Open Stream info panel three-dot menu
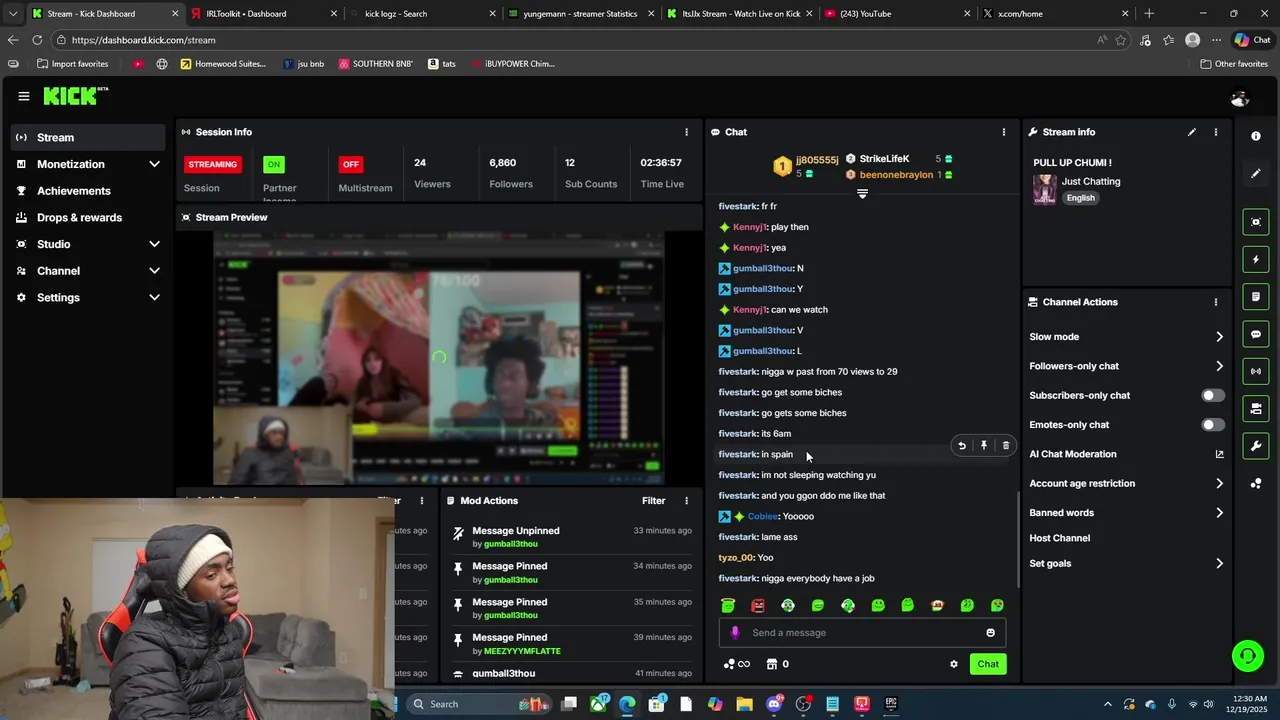The height and width of the screenshot is (720, 1280). coord(1216,132)
